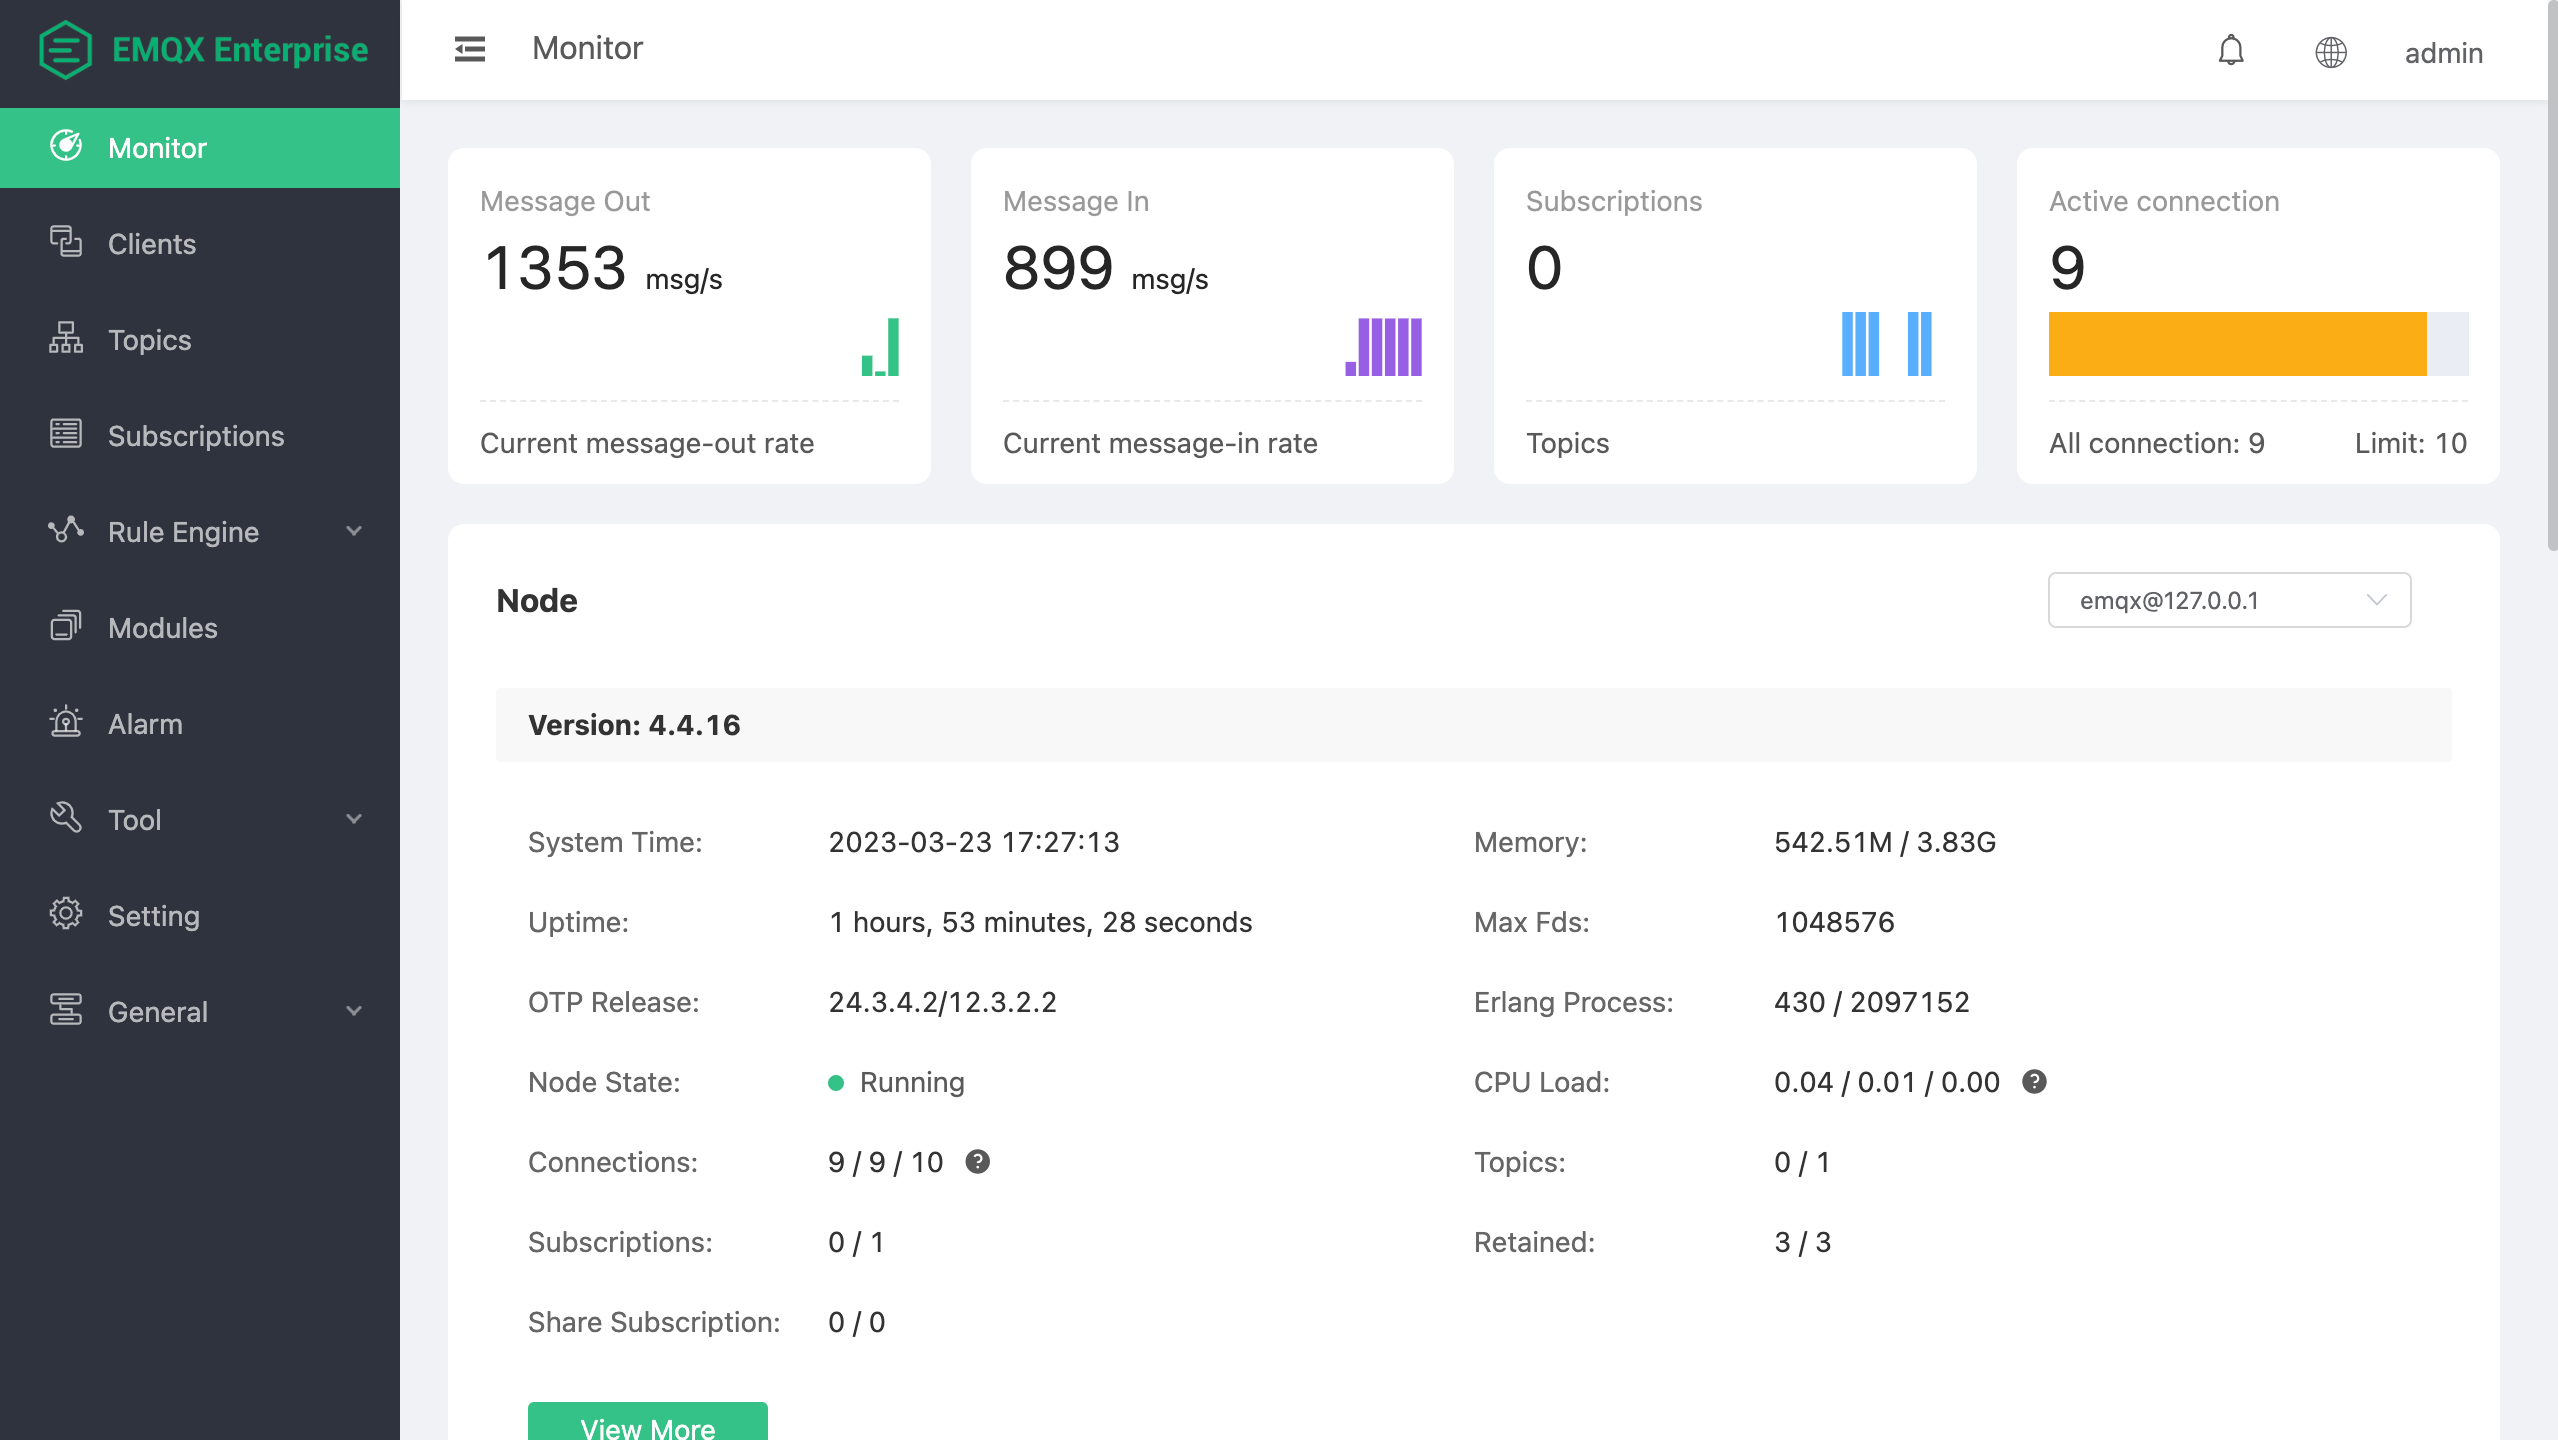Click the notification bell icon
2558x1440 pixels.
(2229, 51)
